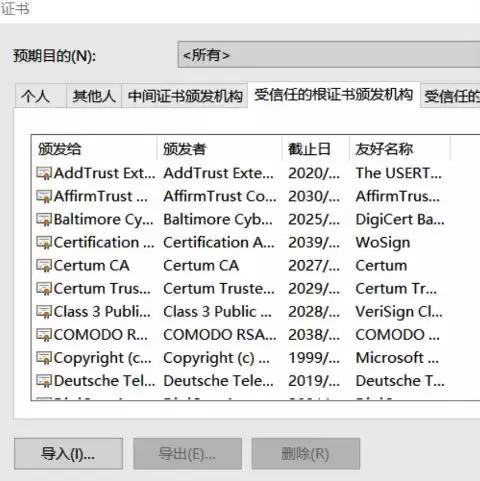Click expiry date cell '2019/...'

point(314,381)
